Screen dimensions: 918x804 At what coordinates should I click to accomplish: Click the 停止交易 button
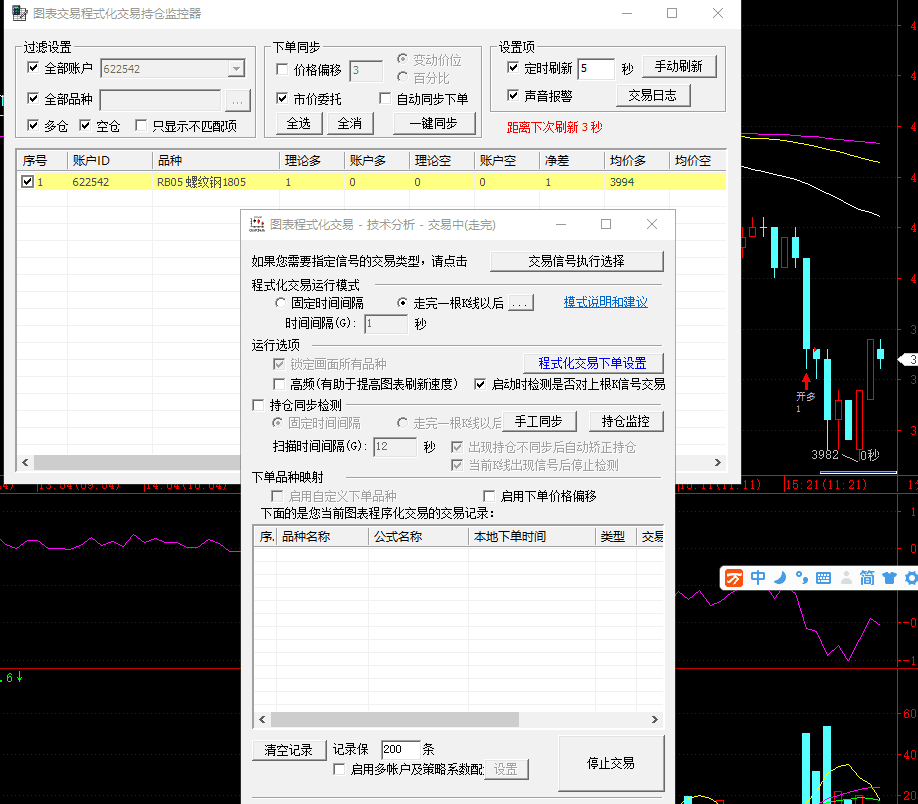coord(610,763)
